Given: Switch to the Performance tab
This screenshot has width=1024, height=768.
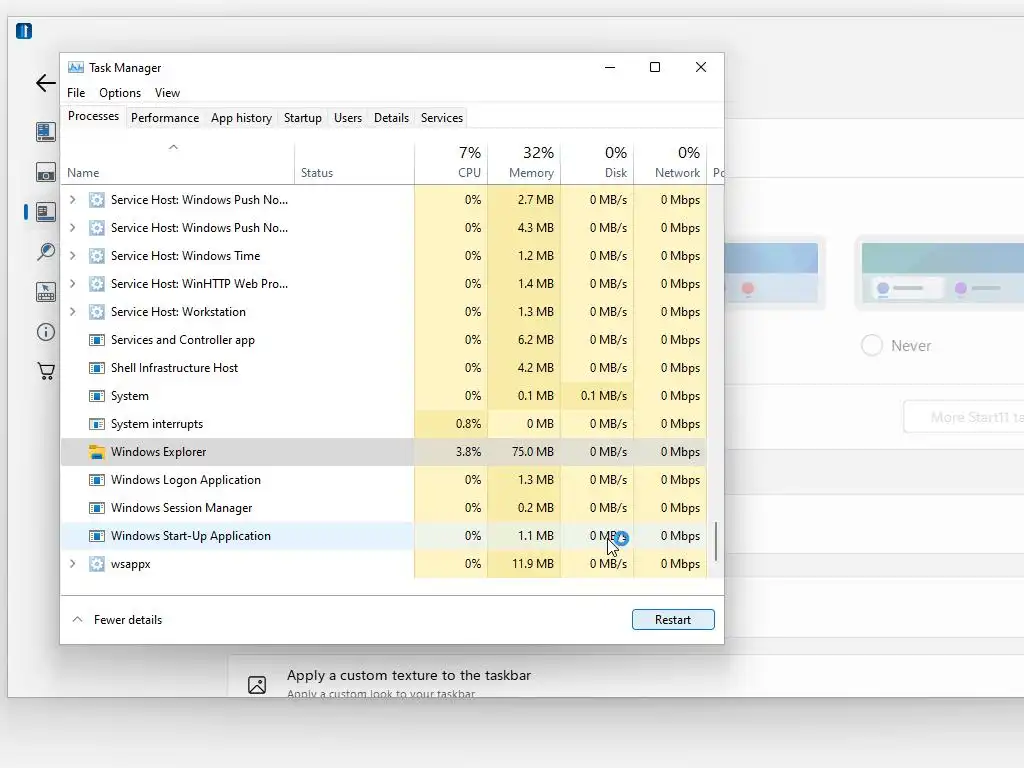Looking at the screenshot, I should coord(165,118).
